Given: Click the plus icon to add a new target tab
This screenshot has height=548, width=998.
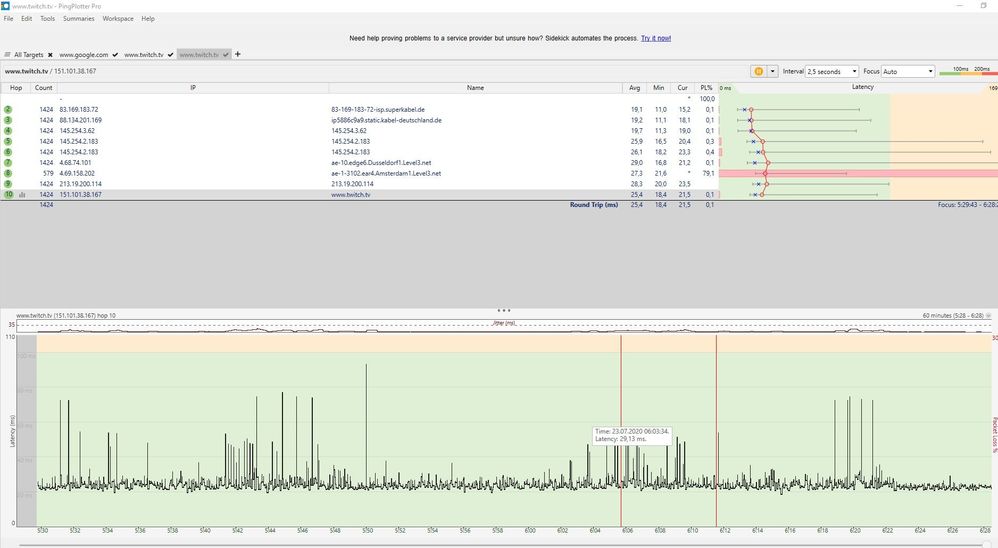Looking at the screenshot, I should point(238,54).
